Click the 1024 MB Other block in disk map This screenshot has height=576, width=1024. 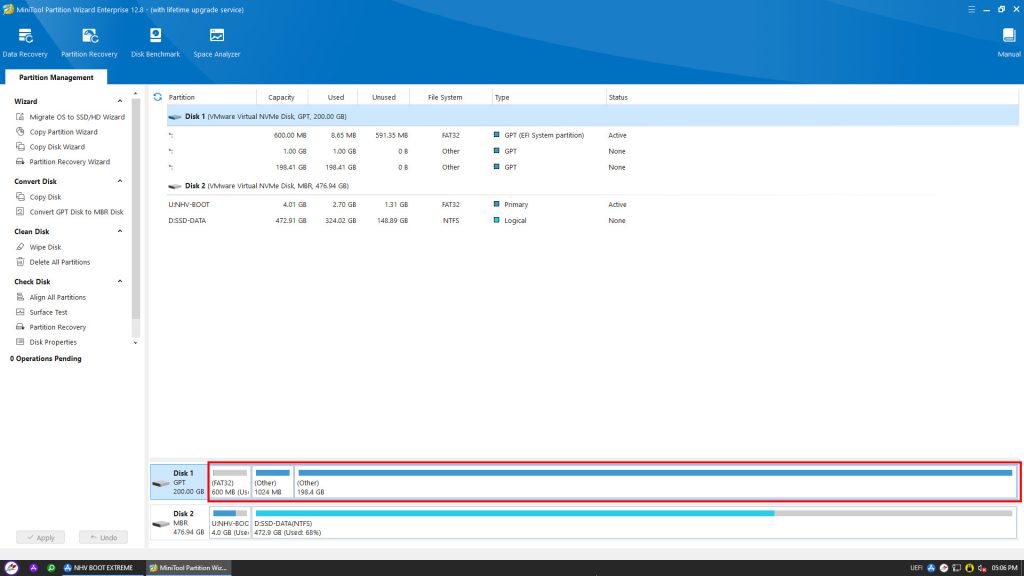tap(272, 482)
